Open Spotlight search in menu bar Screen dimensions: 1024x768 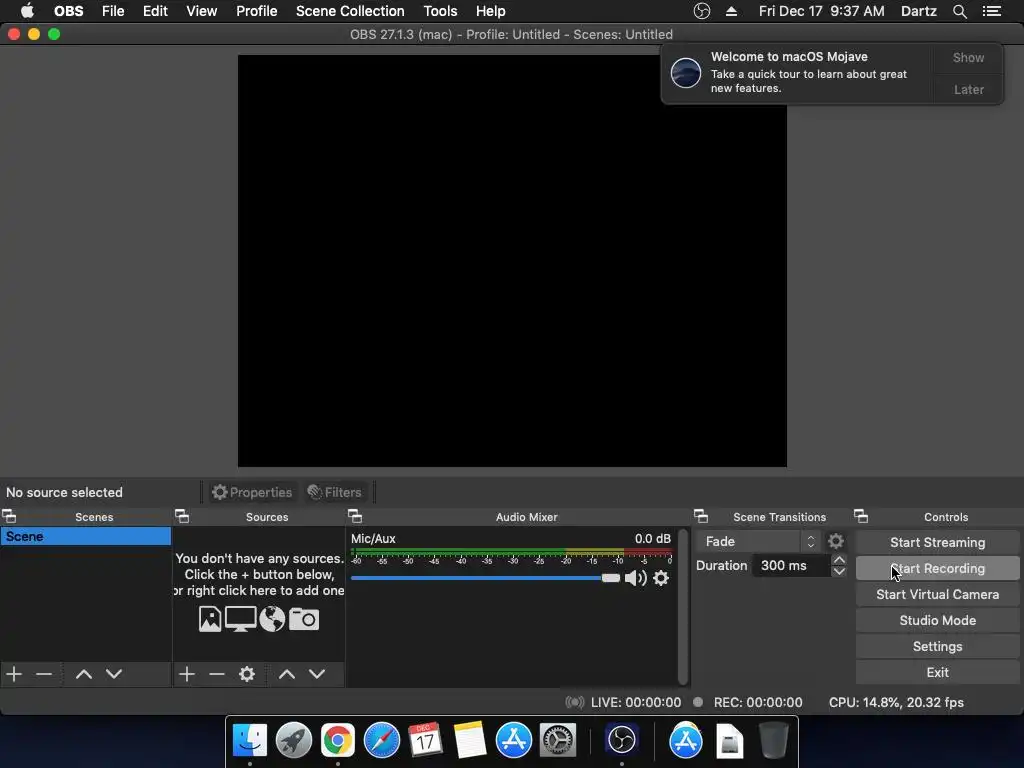[x=959, y=11]
